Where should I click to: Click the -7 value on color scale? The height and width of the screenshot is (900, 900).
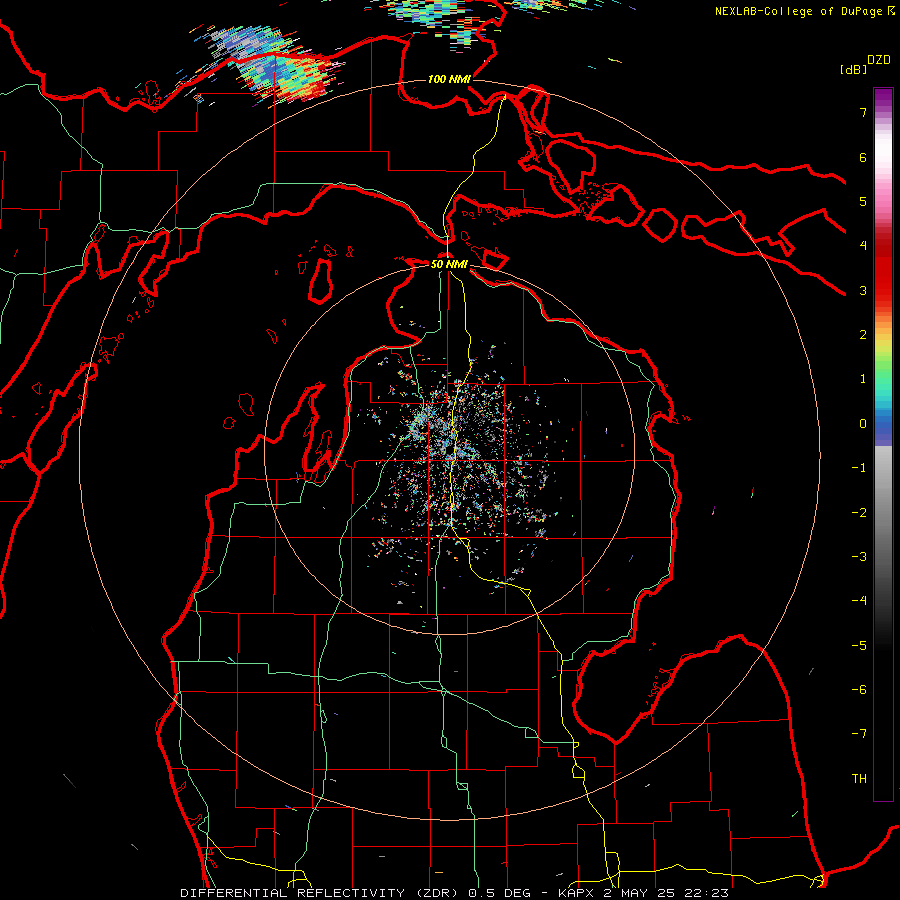pyautogui.click(x=859, y=734)
